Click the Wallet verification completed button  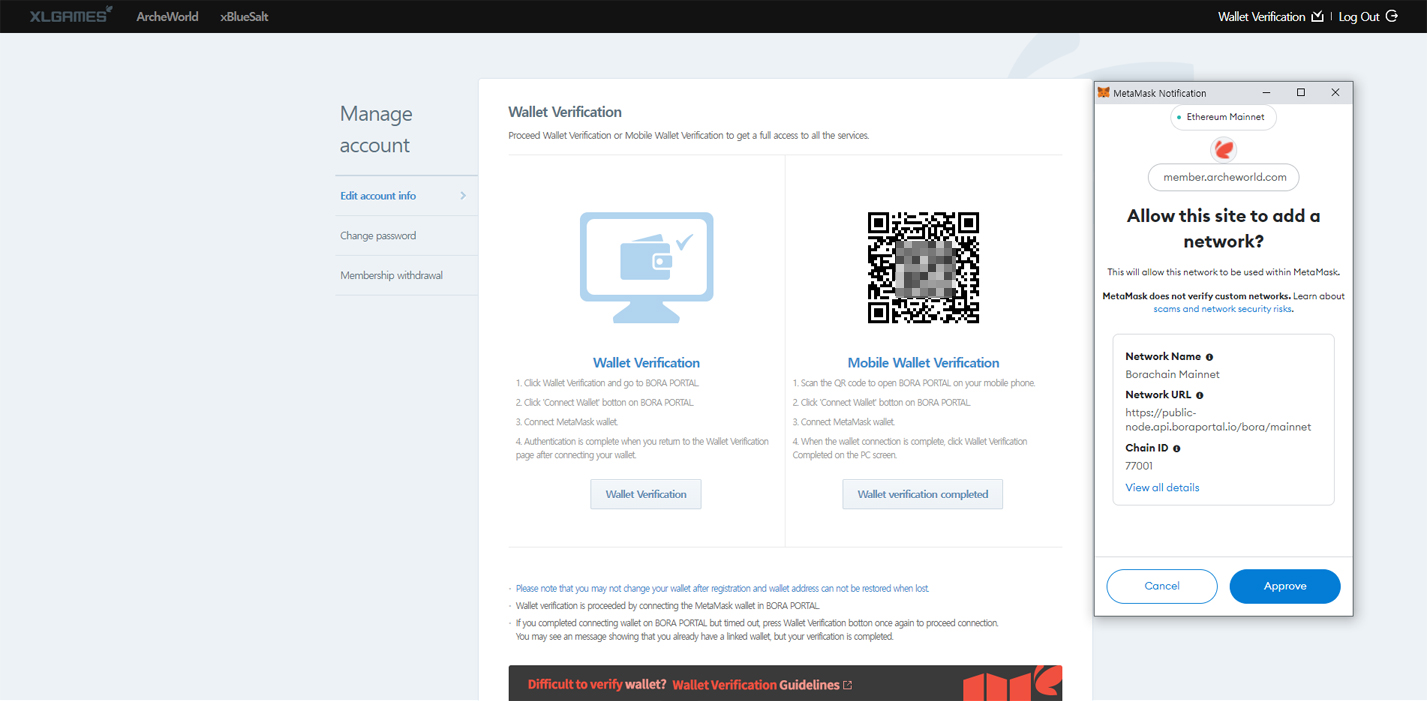pyautogui.click(x=923, y=494)
